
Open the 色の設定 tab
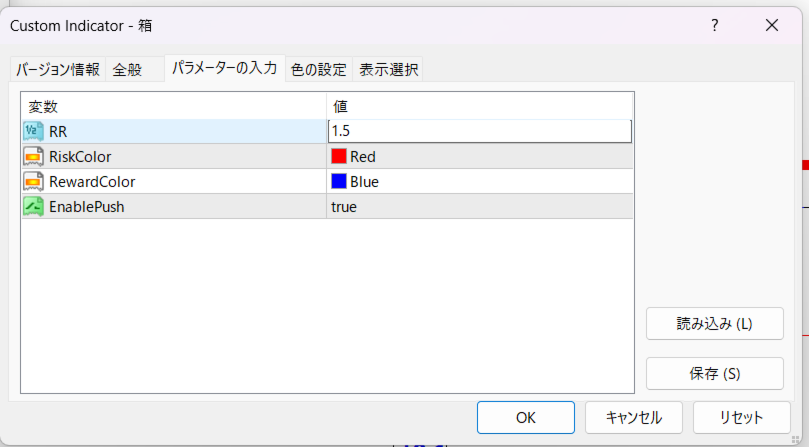pyautogui.click(x=318, y=69)
